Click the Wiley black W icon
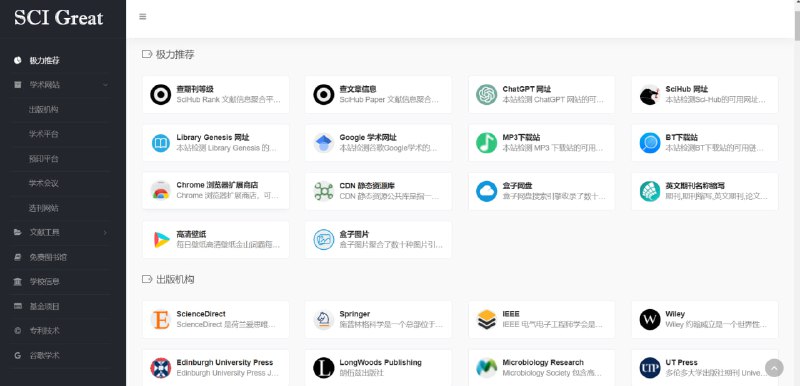800x386 pixels. (x=650, y=320)
